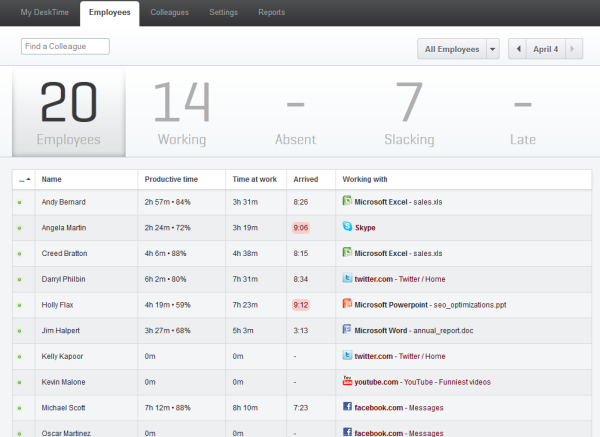The image size is (600, 437).
Task: Click the Twitter icon in Darryl Philbin's row
Action: 347,279
